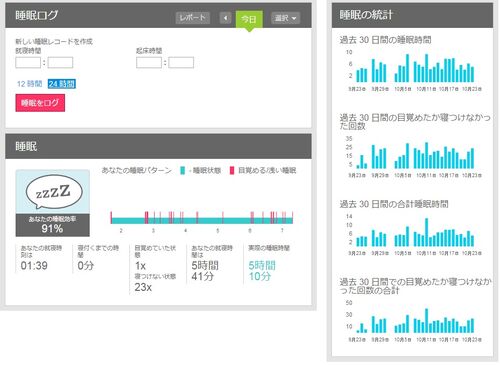Image resolution: width=500 pixels, height=365 pixels.
Task: Click bedtime minute input field
Action: pos(60,62)
